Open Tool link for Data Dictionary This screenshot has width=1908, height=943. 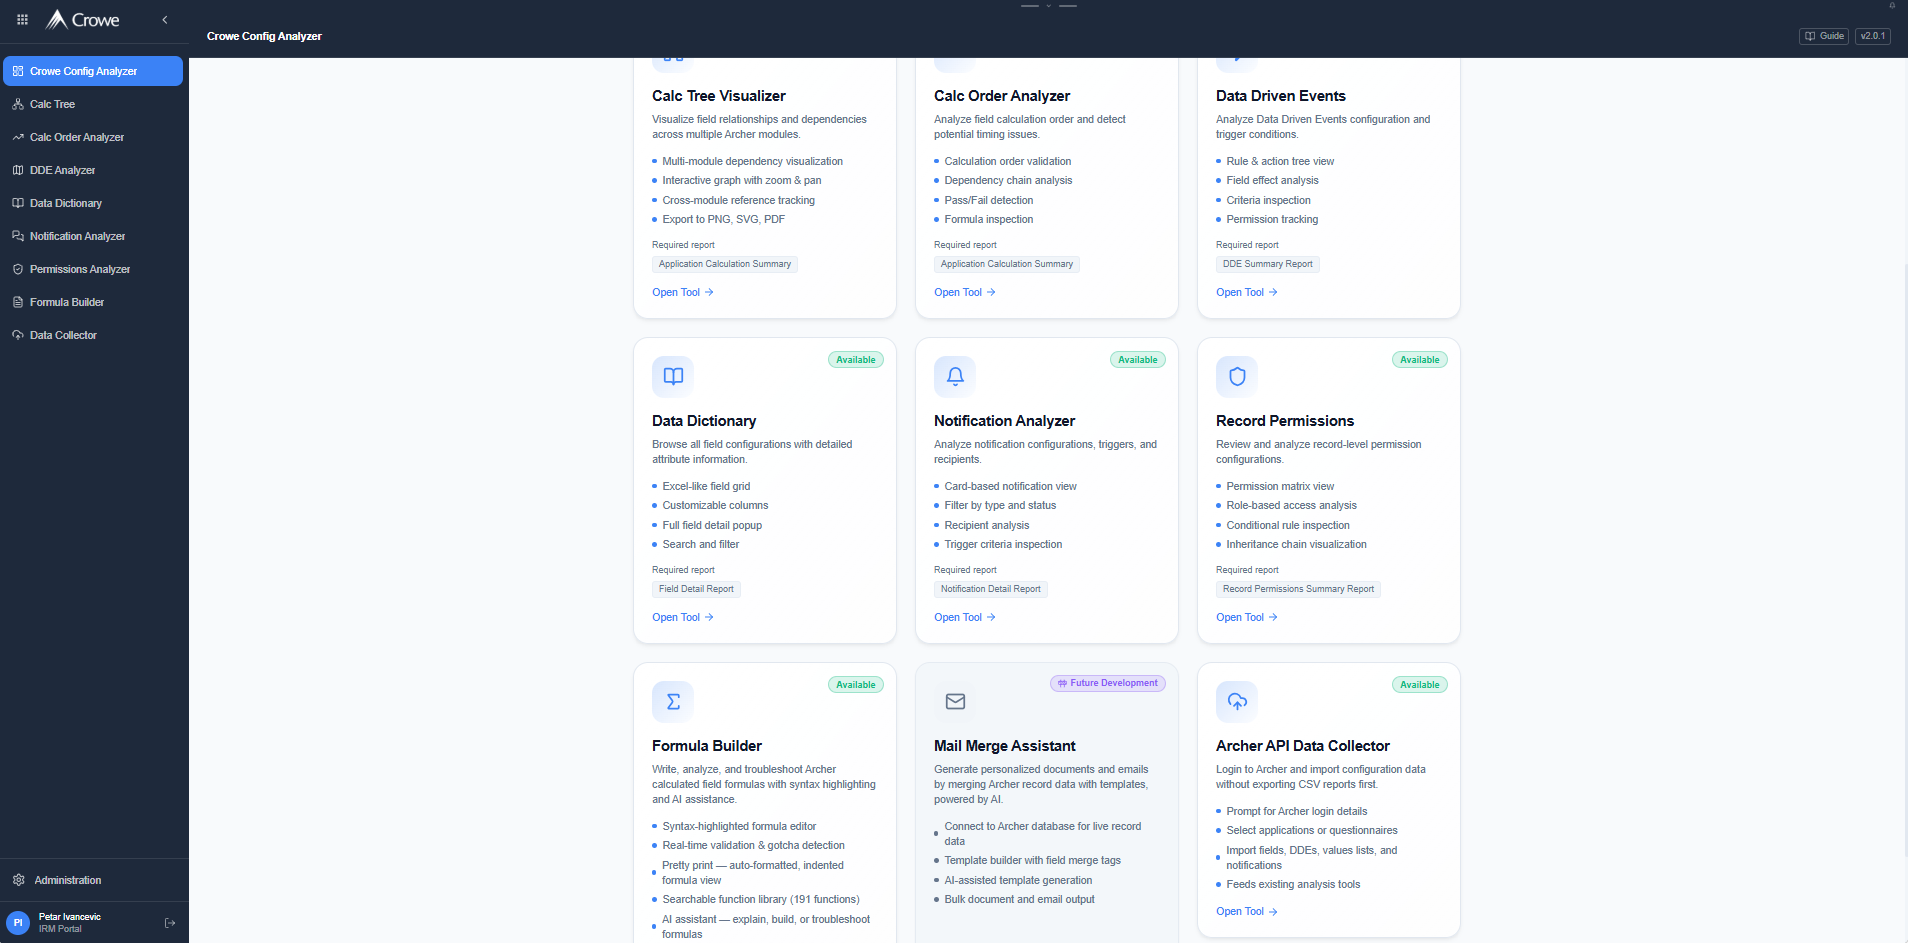[683, 617]
